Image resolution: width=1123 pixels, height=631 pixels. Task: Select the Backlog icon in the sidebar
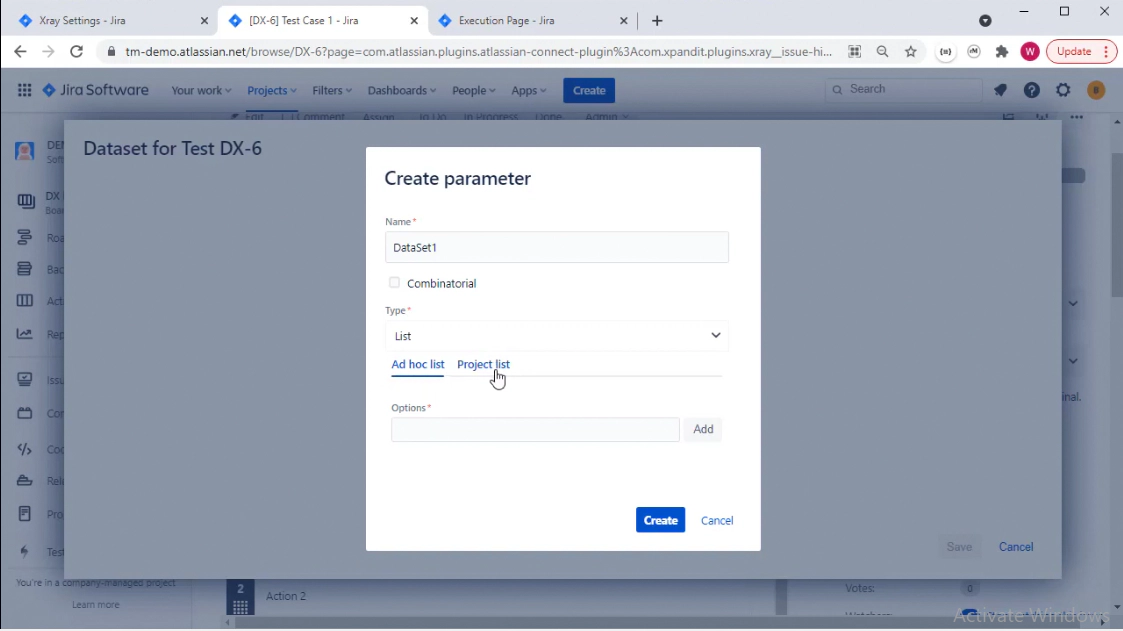26,269
